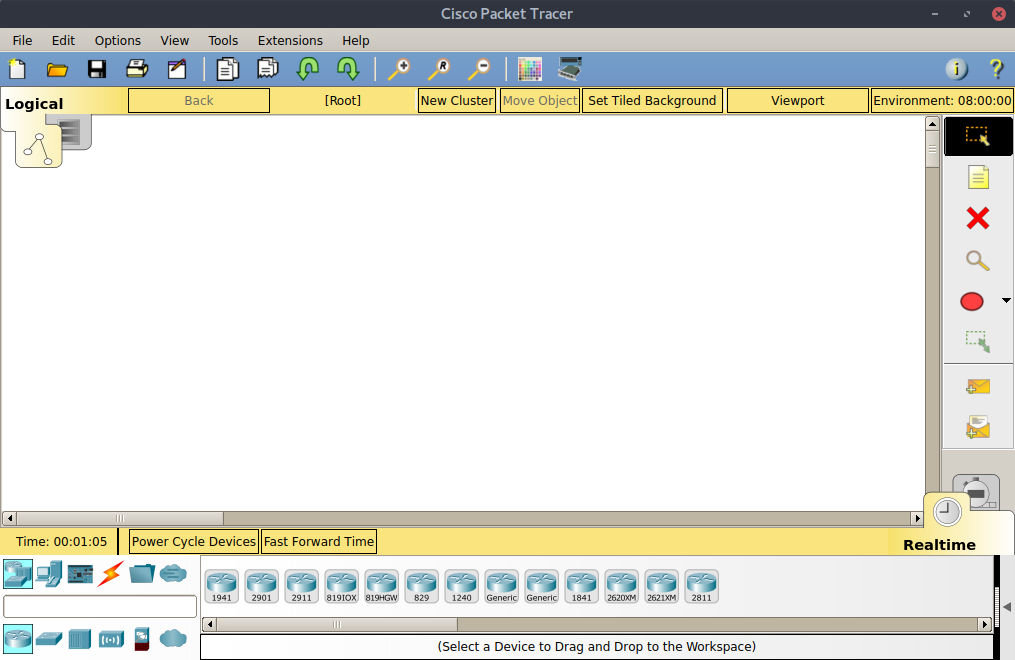Select the WAN Emulation cloud subcategory
The image size is (1015, 660).
point(173,639)
